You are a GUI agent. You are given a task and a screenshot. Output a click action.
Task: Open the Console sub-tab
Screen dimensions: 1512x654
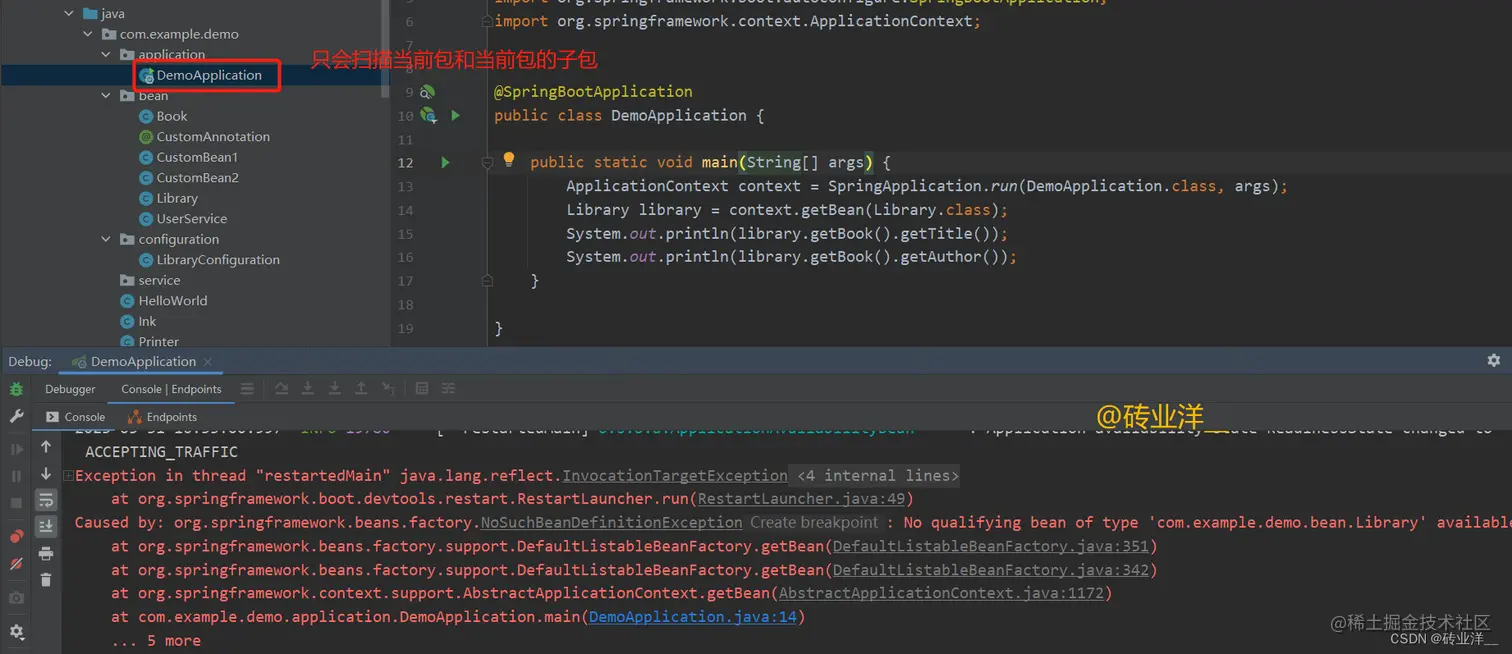tap(75, 417)
